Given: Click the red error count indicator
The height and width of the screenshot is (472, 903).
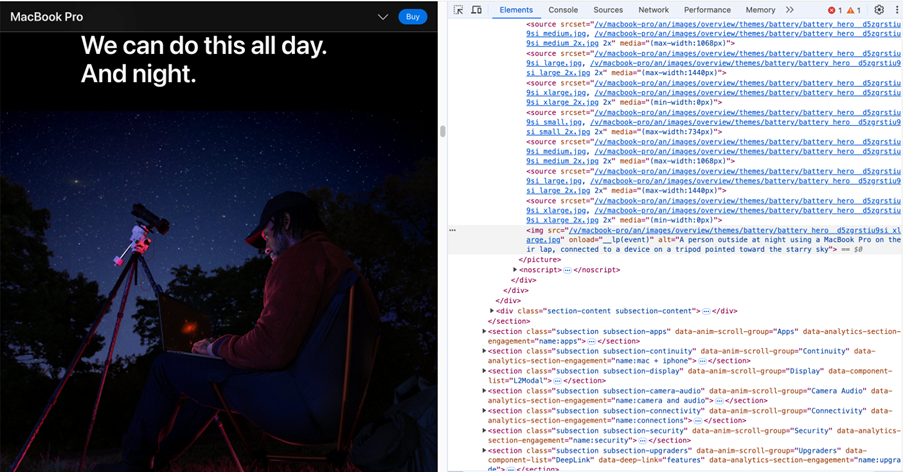Looking at the screenshot, I should pyautogui.click(x=835, y=10).
